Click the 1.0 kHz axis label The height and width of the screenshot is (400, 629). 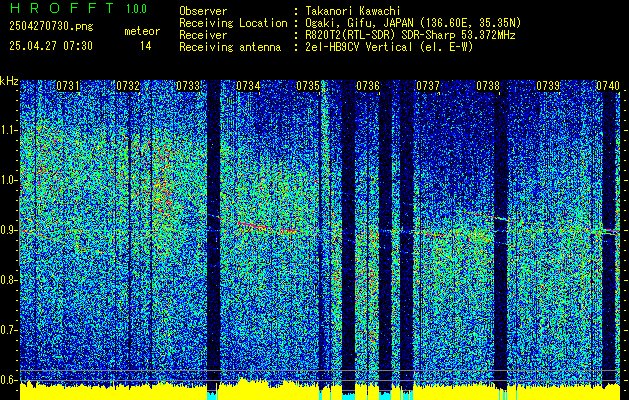pos(8,180)
